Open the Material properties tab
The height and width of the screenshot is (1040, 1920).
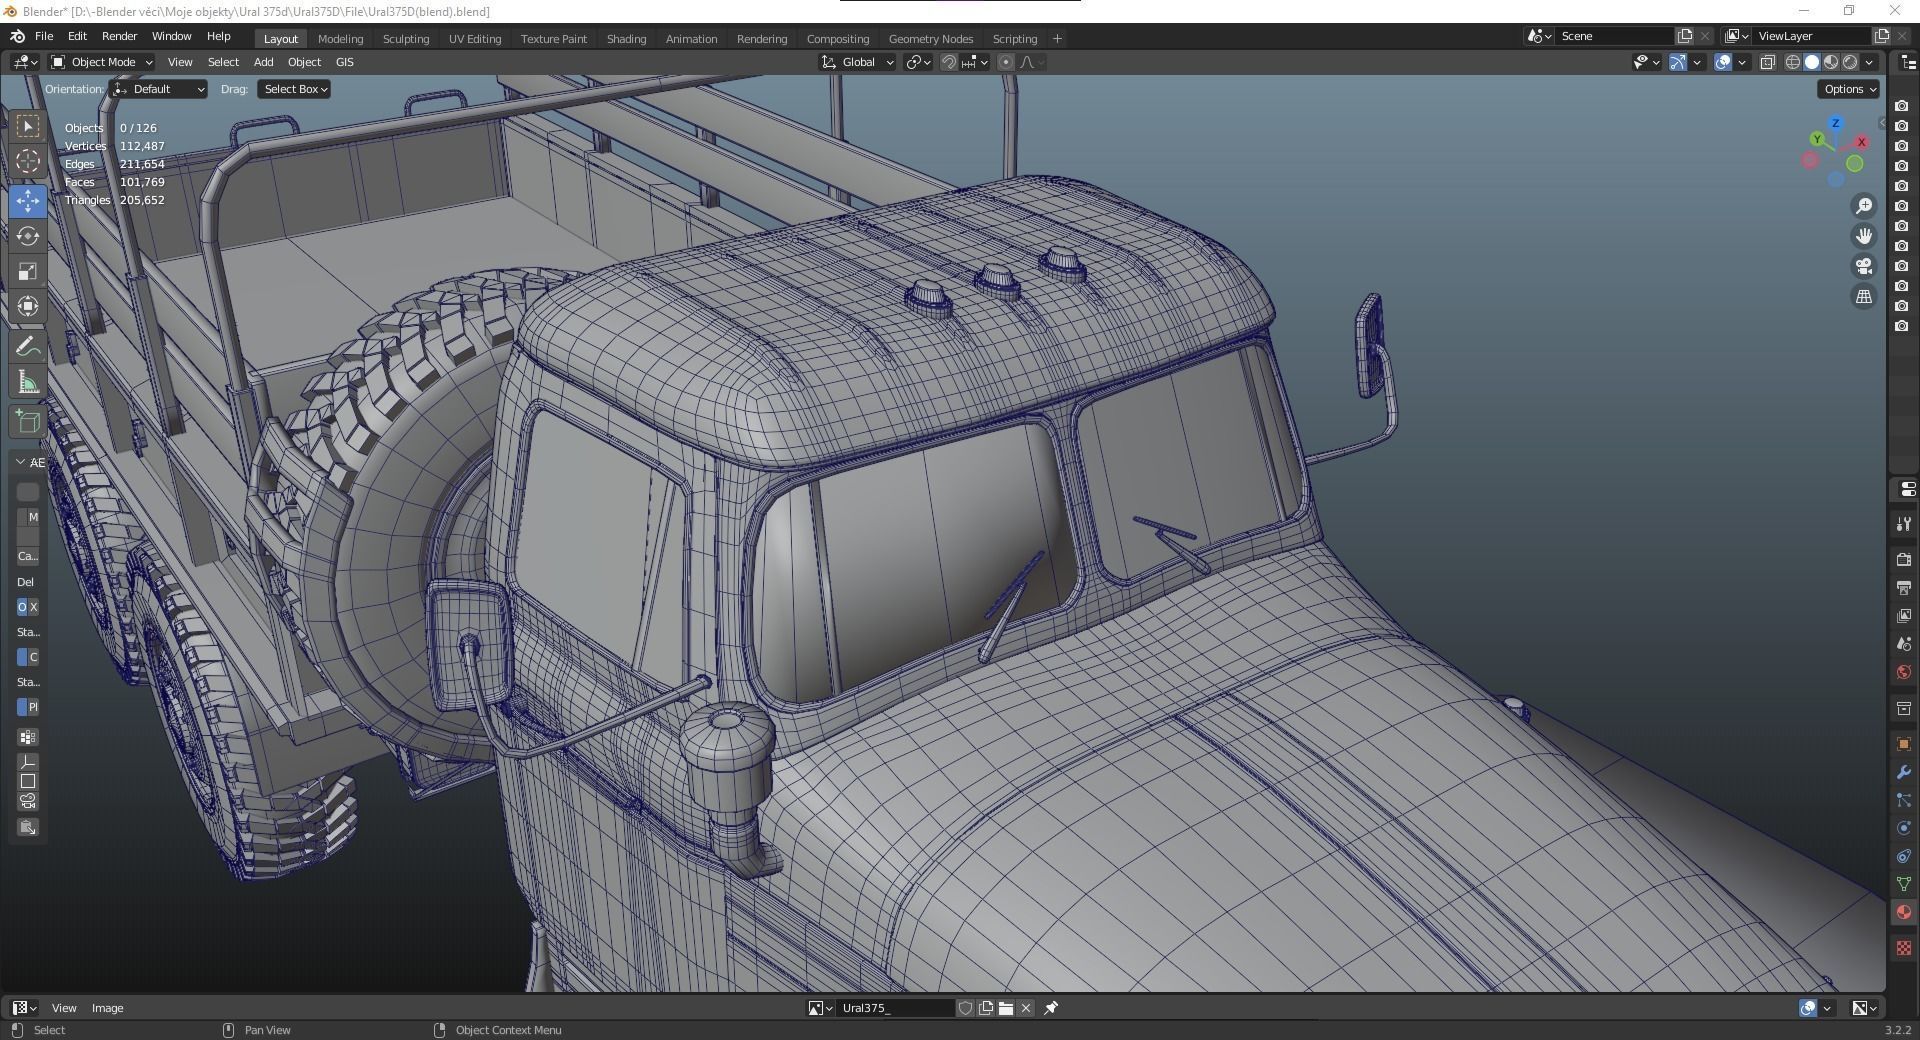point(1903,912)
